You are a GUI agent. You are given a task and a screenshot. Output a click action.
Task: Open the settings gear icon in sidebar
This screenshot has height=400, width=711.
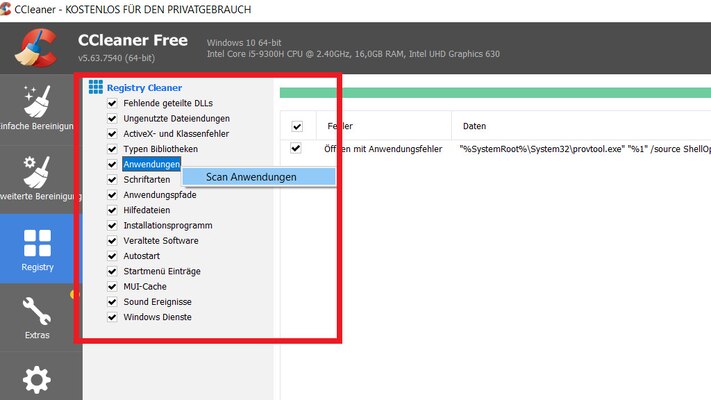click(x=36, y=380)
